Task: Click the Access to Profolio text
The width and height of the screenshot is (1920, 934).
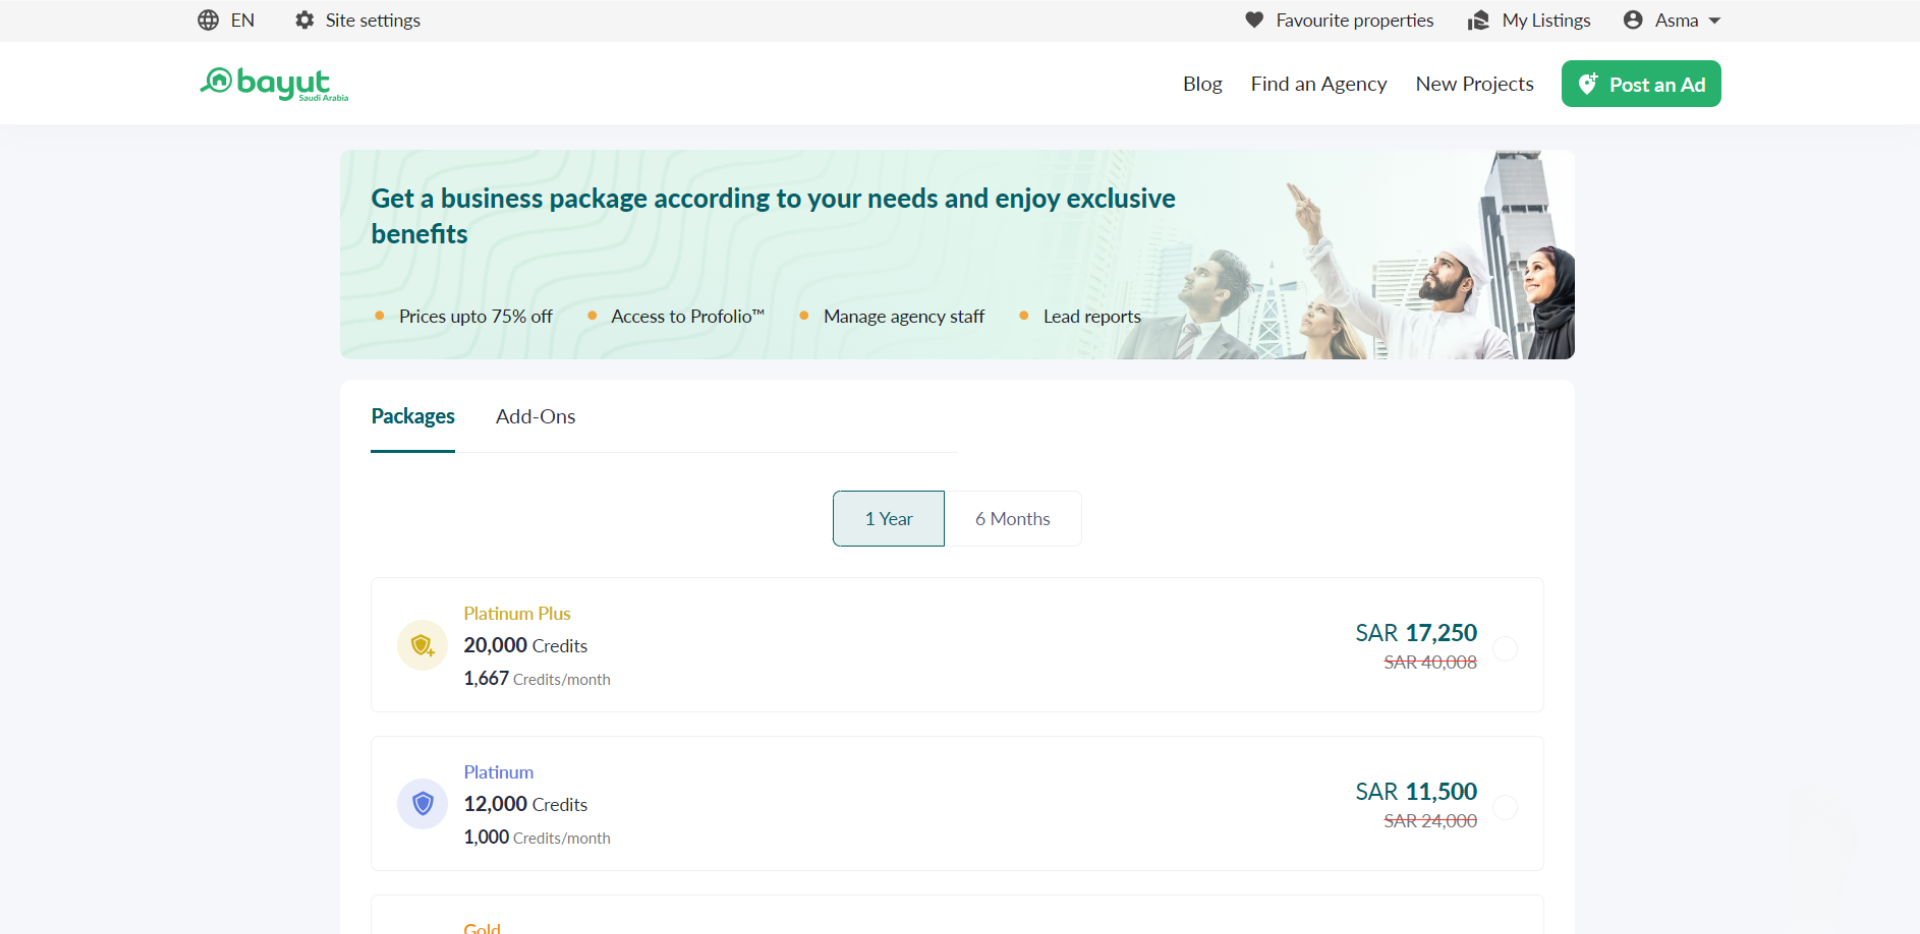Action: coord(688,316)
